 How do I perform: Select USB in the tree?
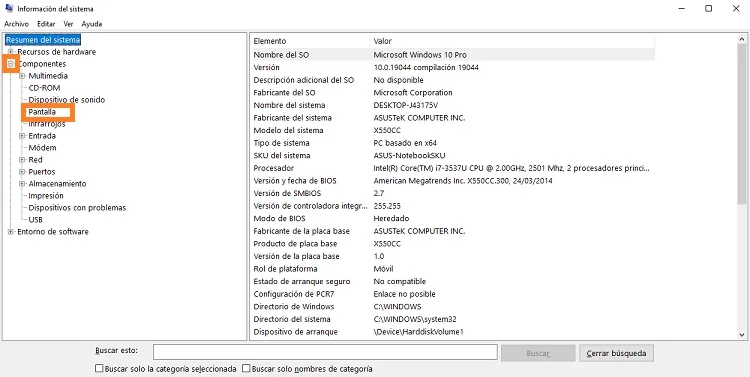pos(35,220)
